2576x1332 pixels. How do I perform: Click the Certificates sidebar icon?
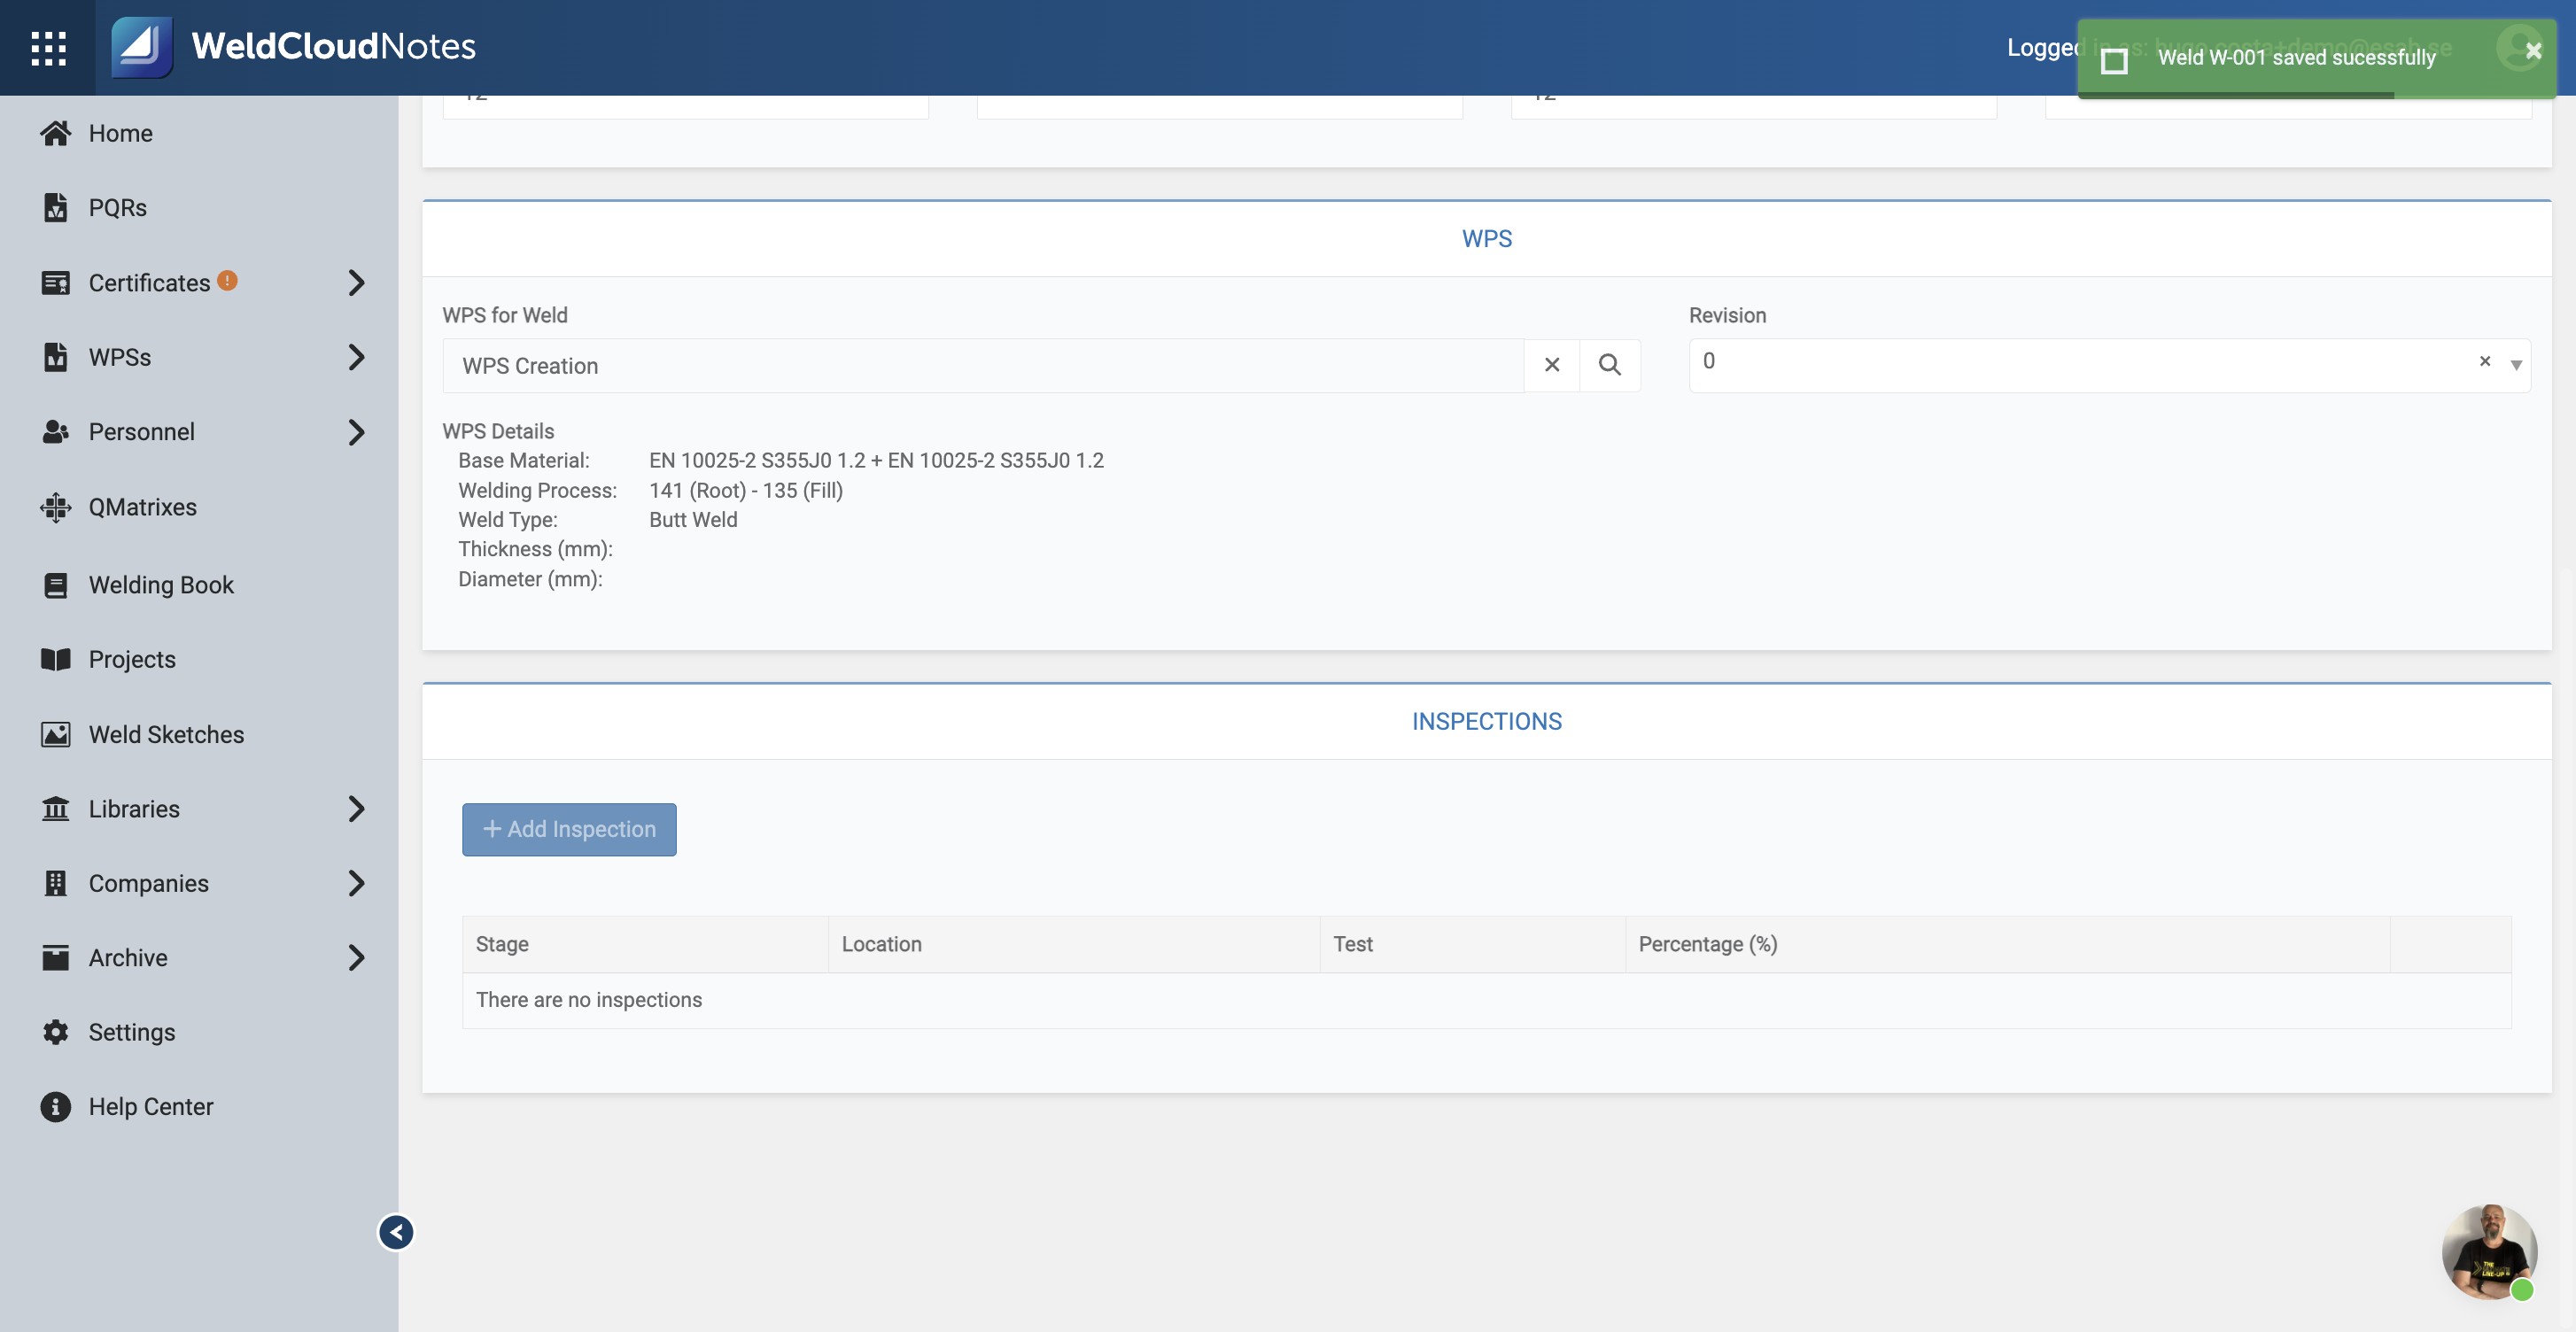56,283
